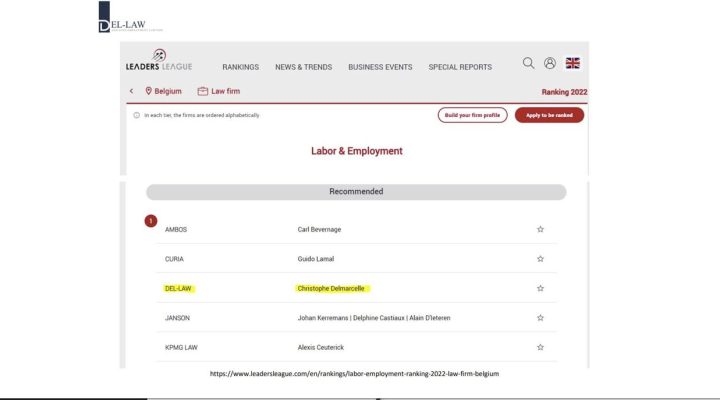Screen dimensions: 720x400
Task: Switch language via UK flag icon
Action: [573, 63]
